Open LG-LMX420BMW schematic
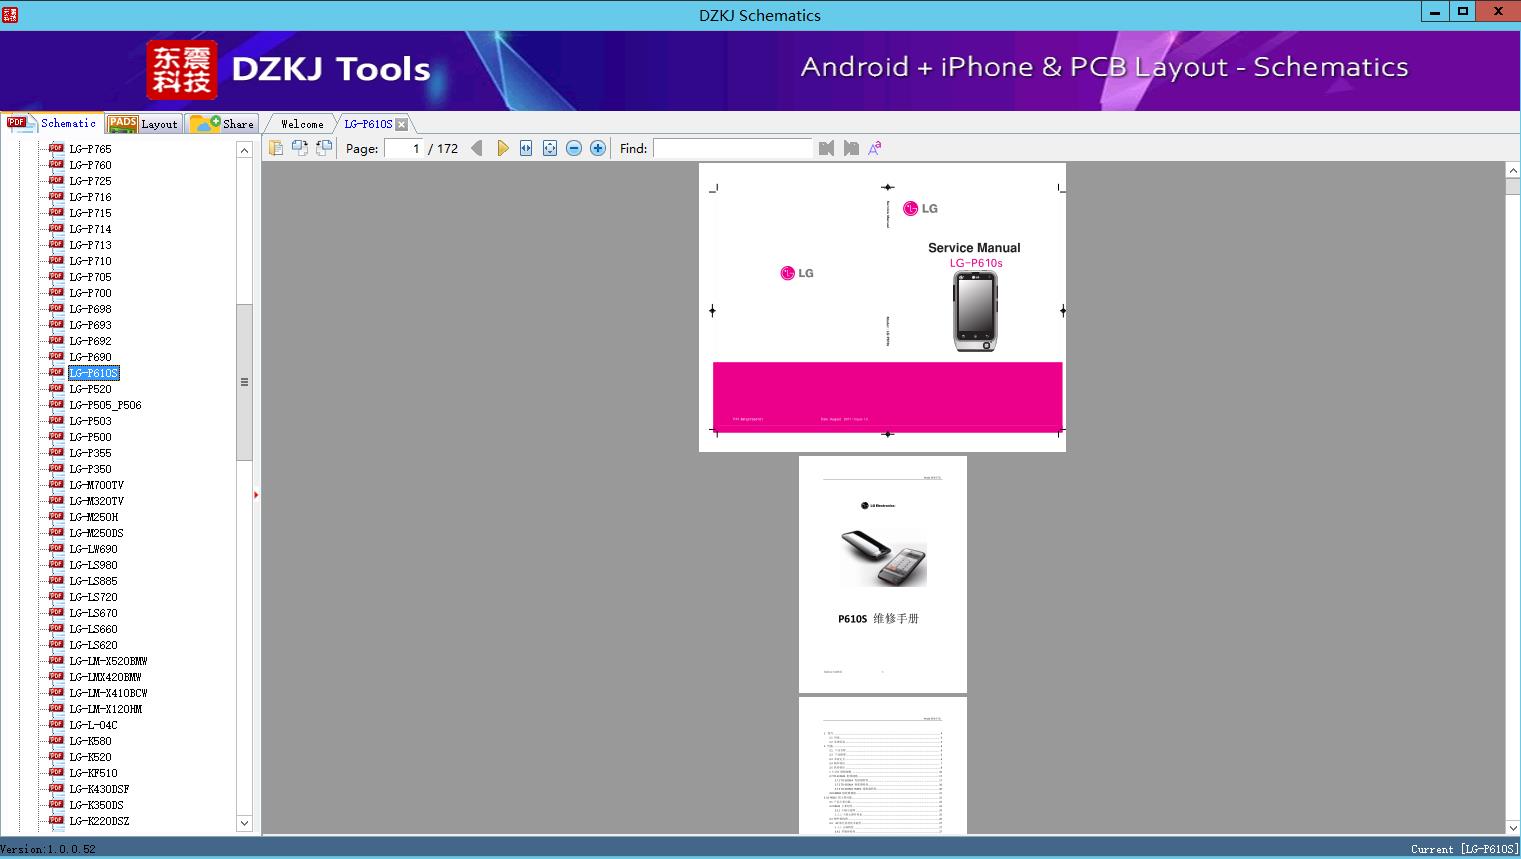Viewport: 1521px width, 859px height. [105, 677]
